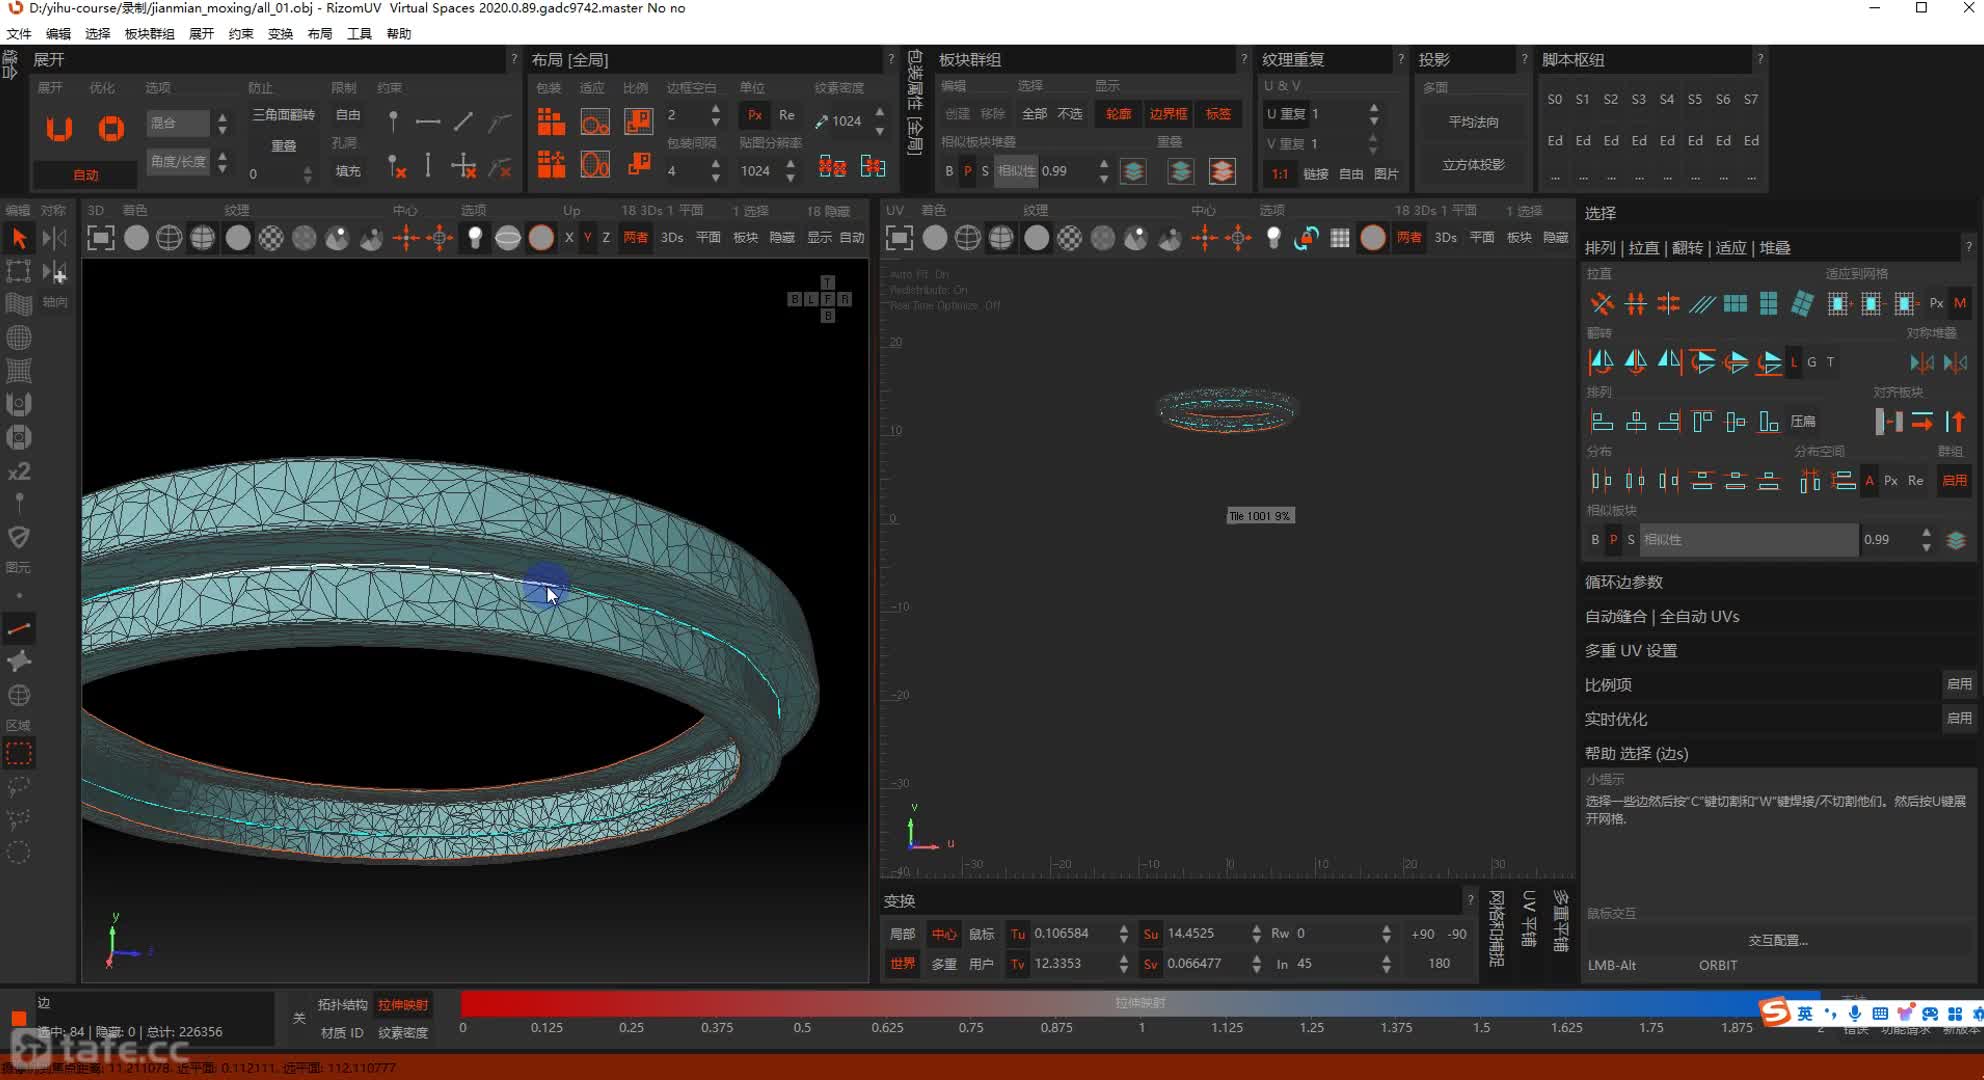Click the 贴图分辨率 1024 stepper arrows
Image resolution: width=1984 pixels, height=1080 pixels.
(790, 171)
